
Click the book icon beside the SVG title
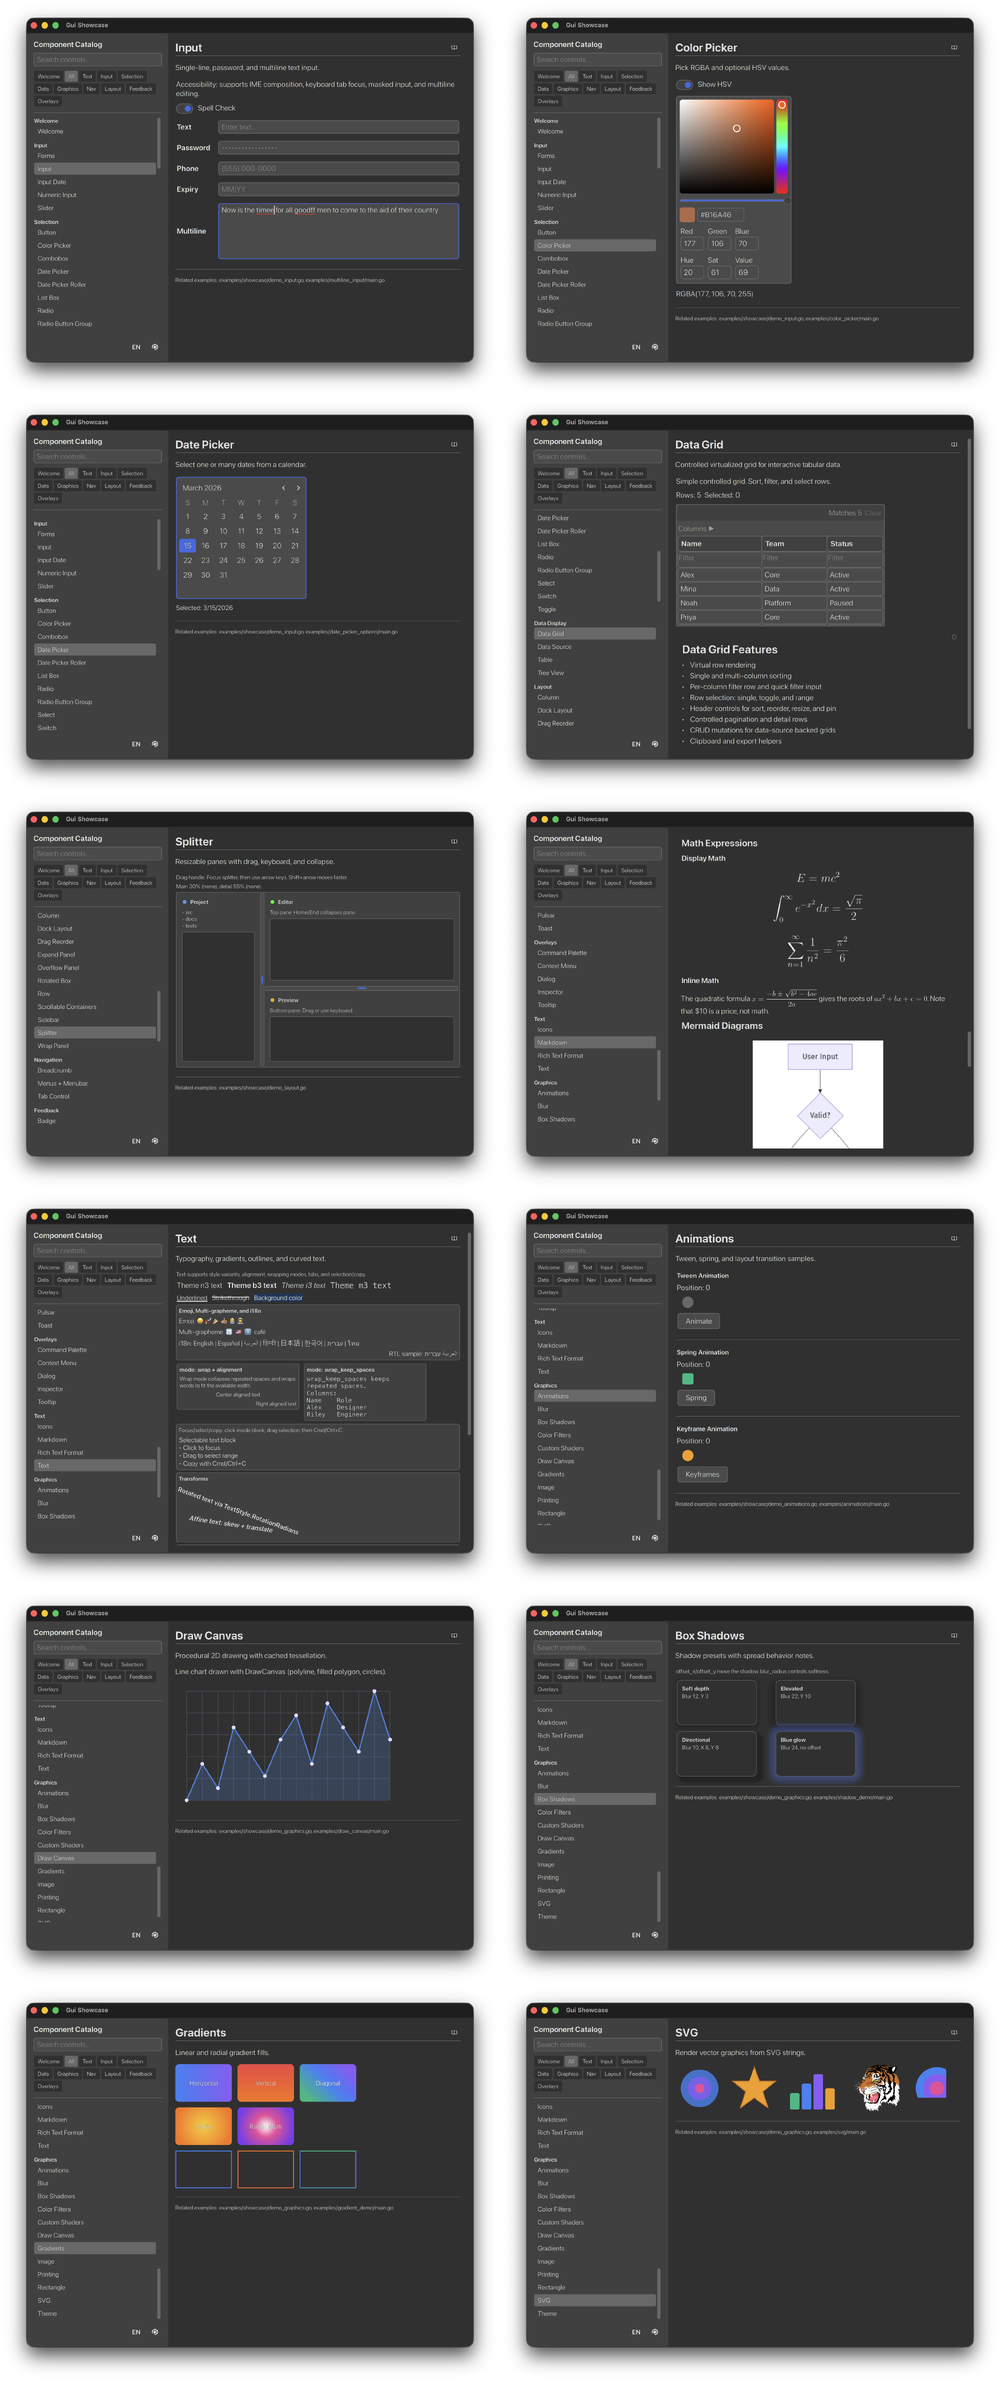click(954, 2032)
